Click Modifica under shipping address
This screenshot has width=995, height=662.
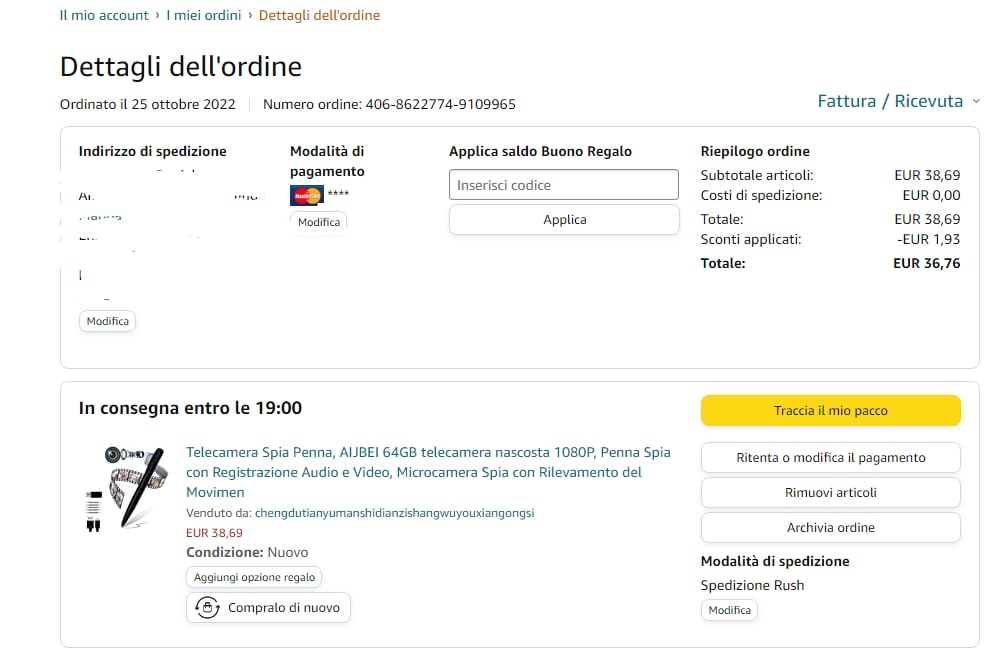107,321
